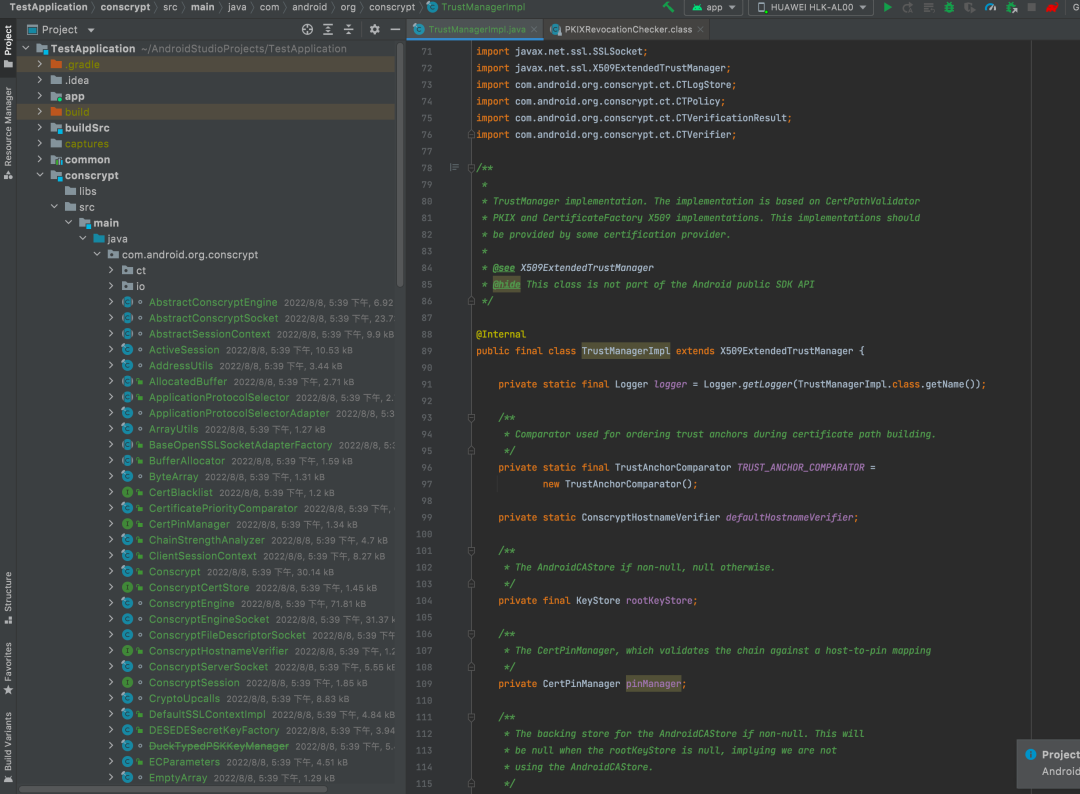Click Apply Code Changes icon
Image resolution: width=1080 pixels, height=794 pixels.
coord(928,8)
